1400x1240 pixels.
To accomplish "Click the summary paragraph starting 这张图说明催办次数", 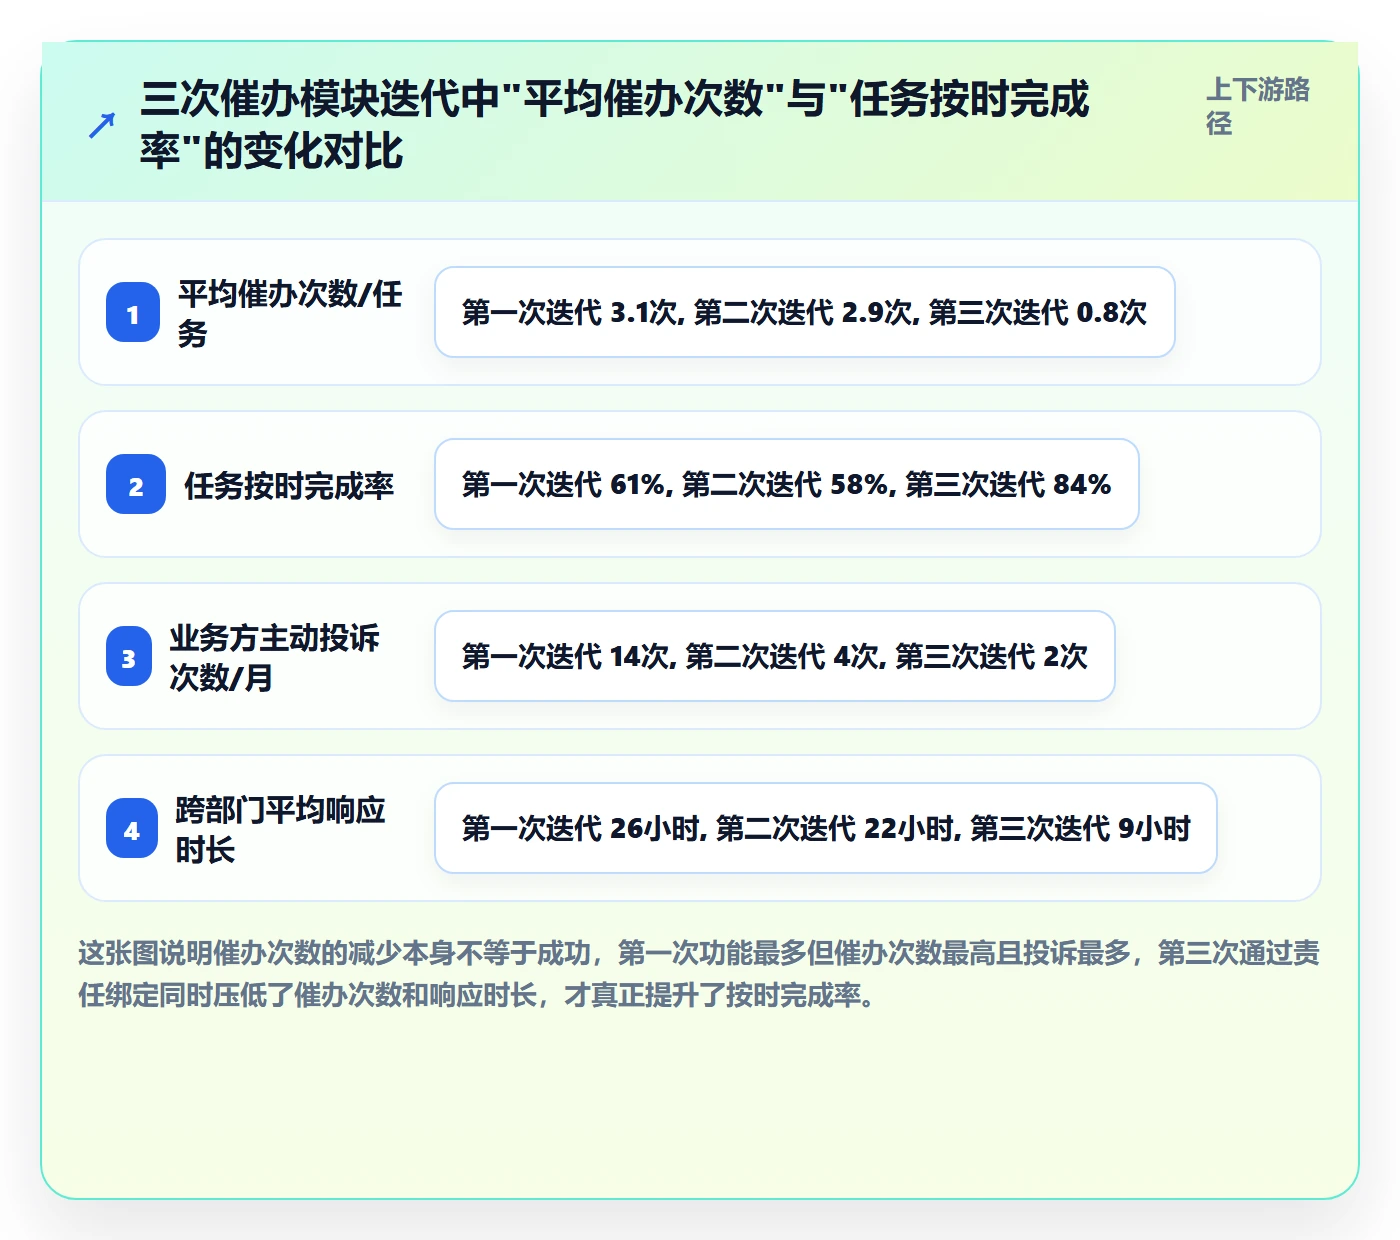I will coord(699,974).
